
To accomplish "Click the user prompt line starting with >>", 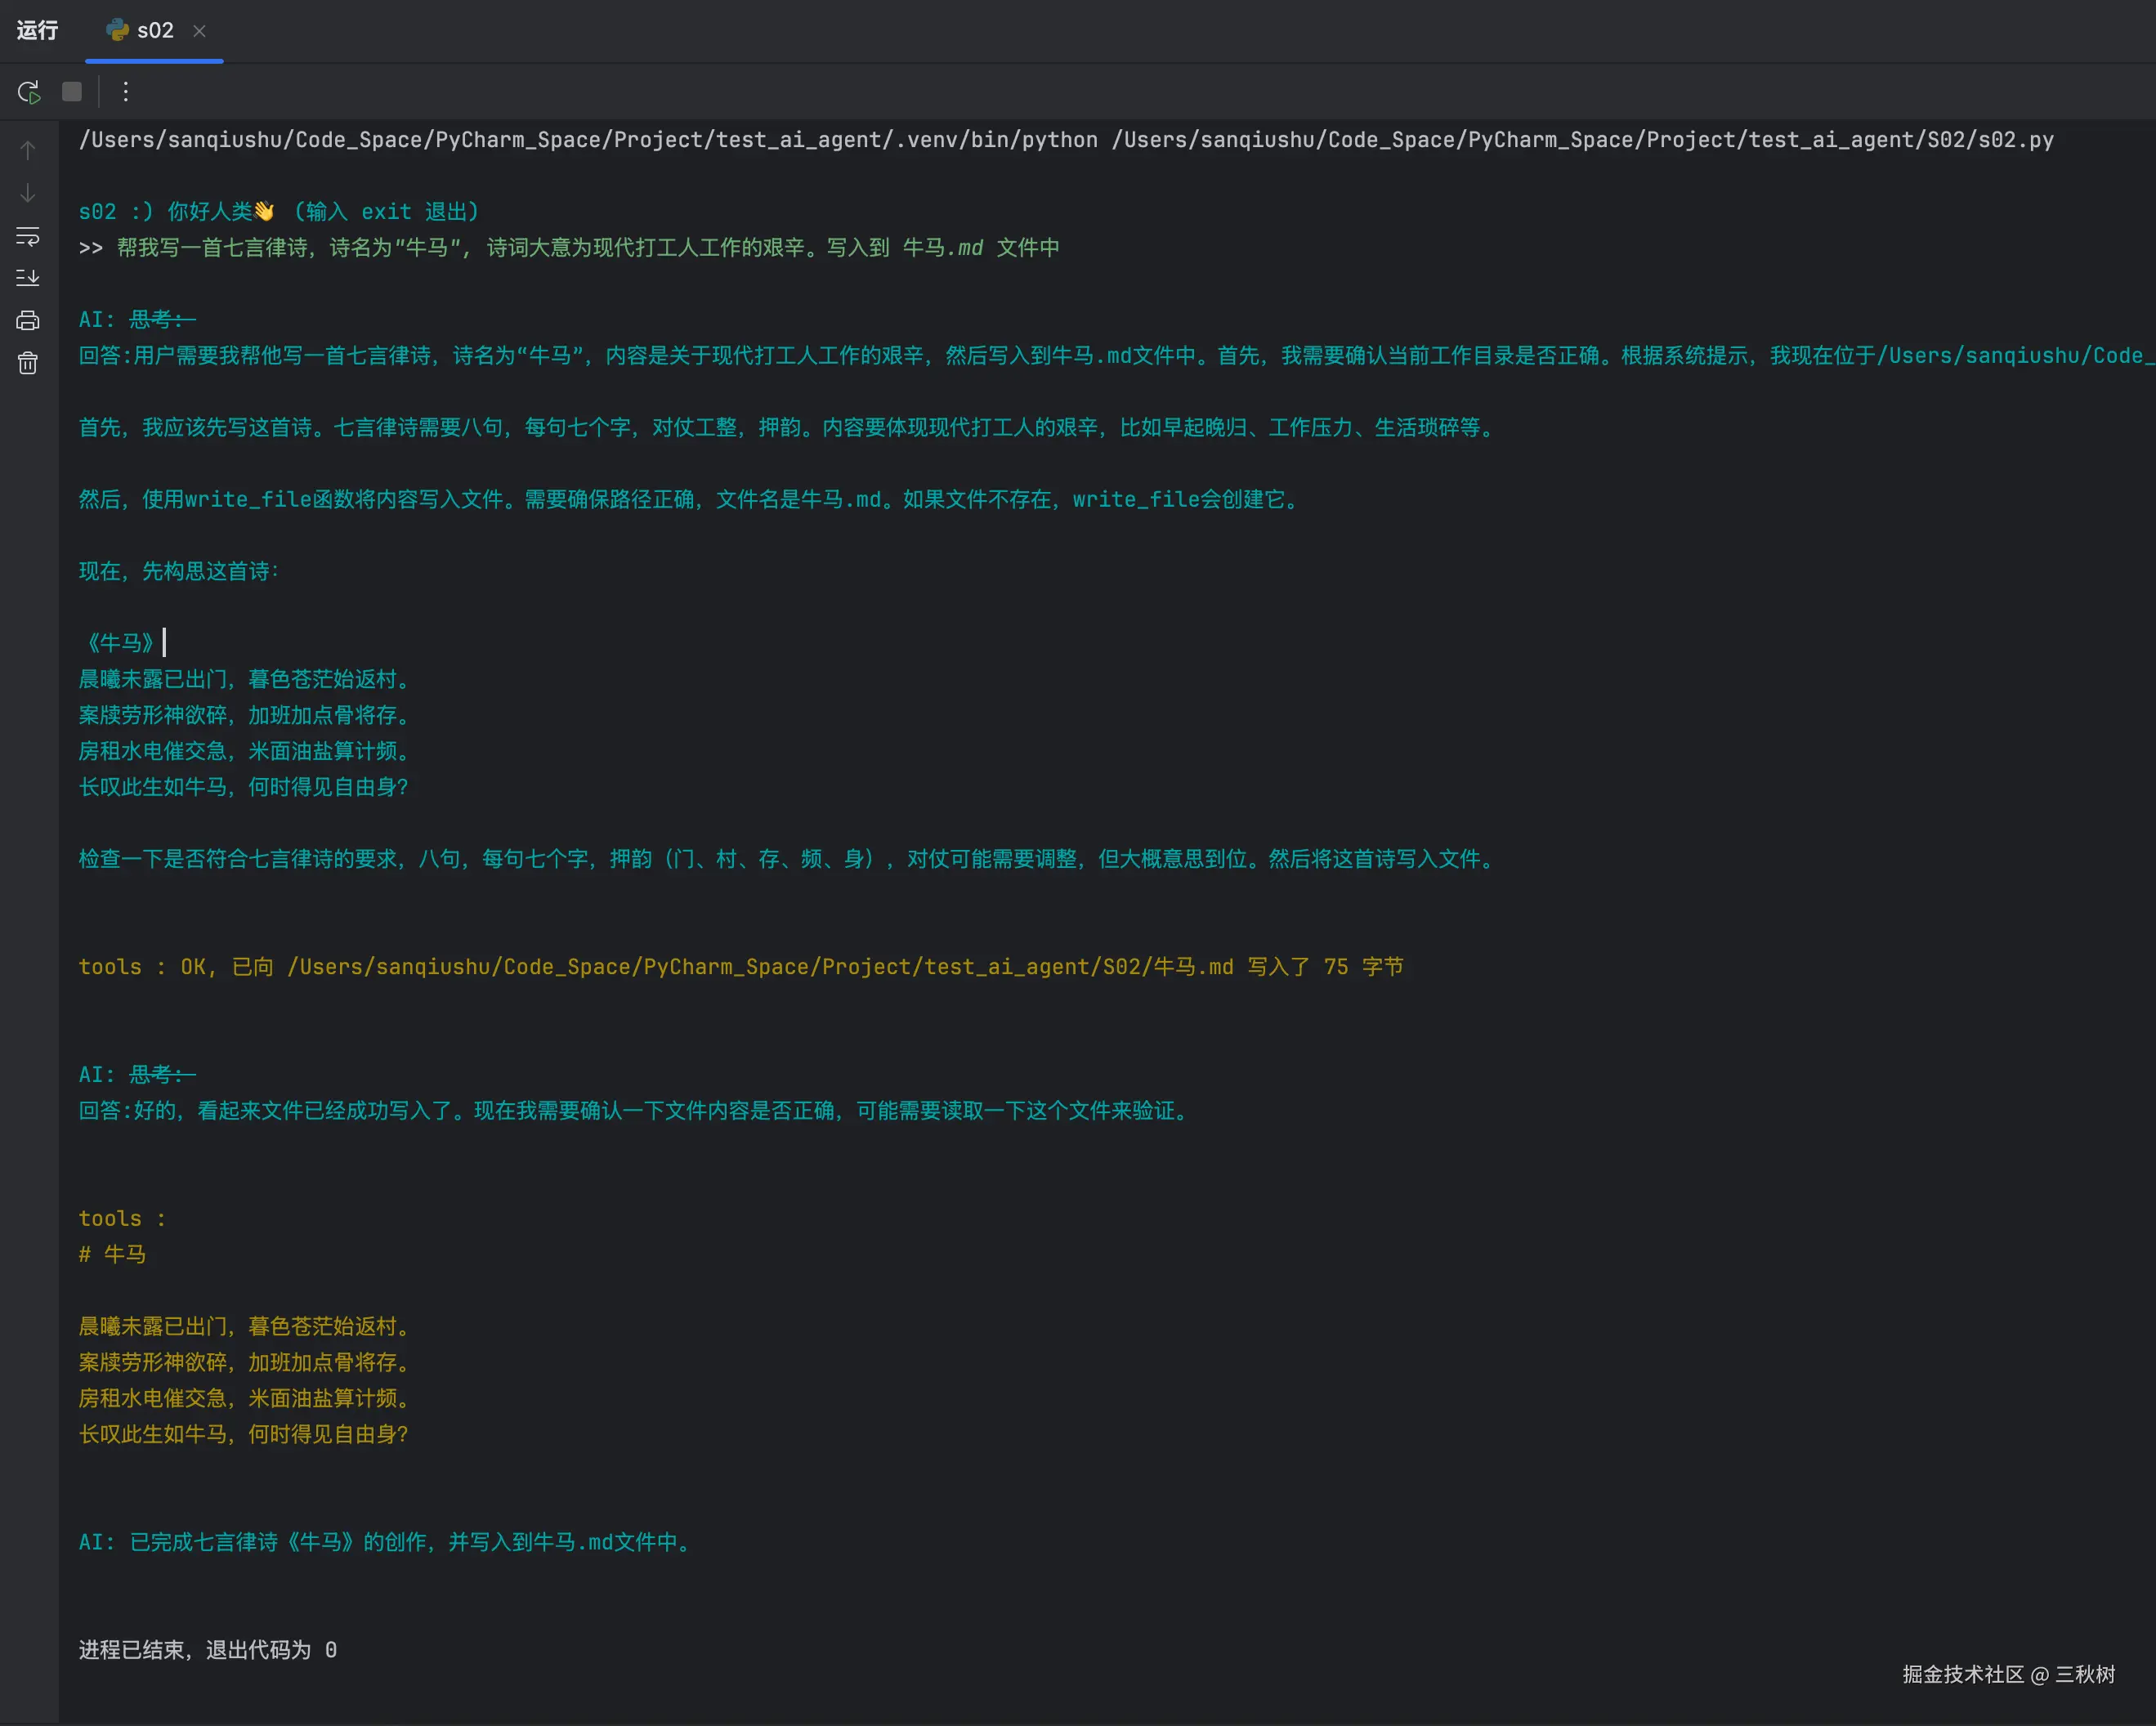I will [x=570, y=248].
